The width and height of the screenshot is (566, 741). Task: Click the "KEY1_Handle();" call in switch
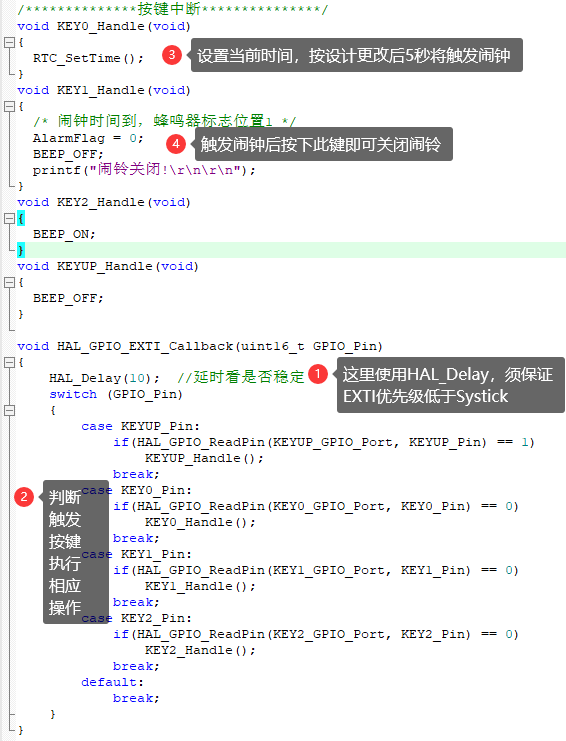point(200,586)
